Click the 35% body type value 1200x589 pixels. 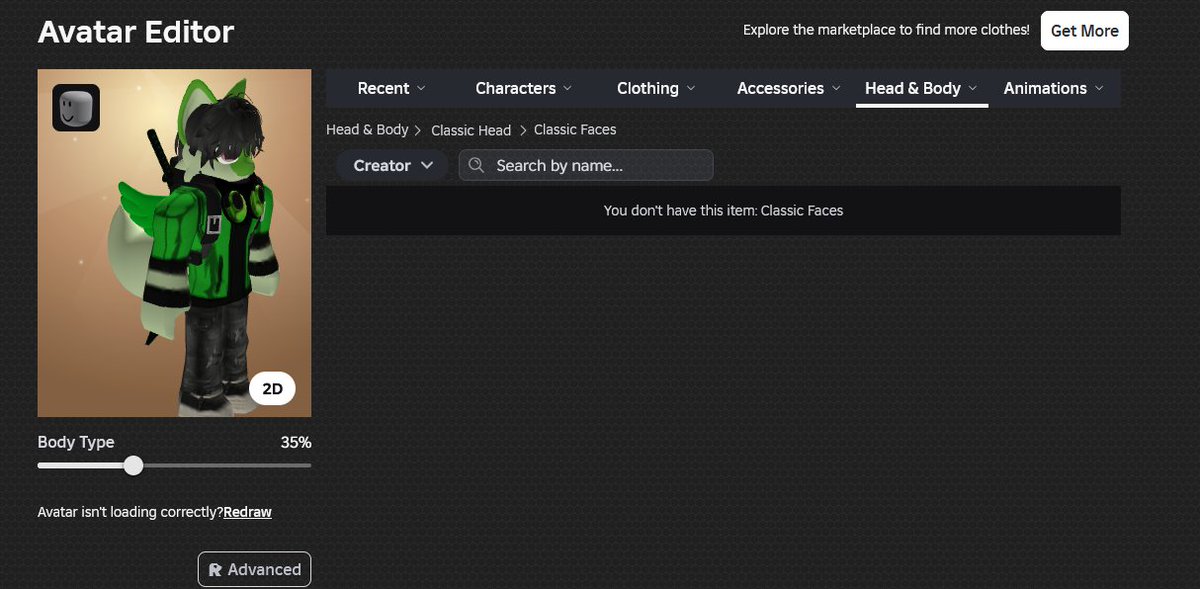[296, 442]
